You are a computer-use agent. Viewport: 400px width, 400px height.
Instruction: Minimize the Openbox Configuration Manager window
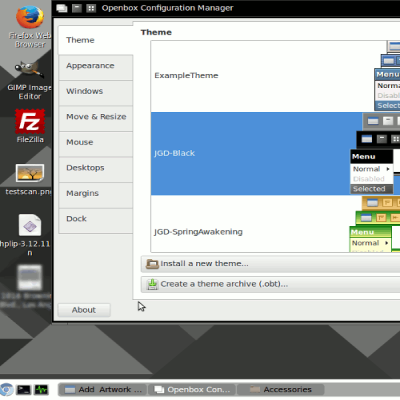[x=77, y=8]
